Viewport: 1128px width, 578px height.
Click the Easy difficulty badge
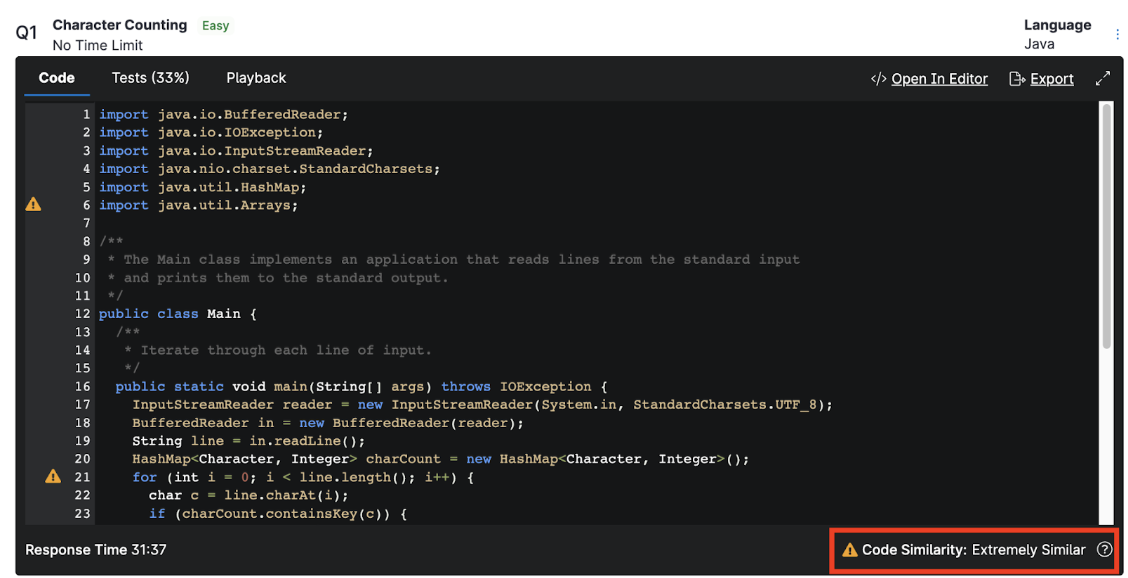pyautogui.click(x=215, y=26)
